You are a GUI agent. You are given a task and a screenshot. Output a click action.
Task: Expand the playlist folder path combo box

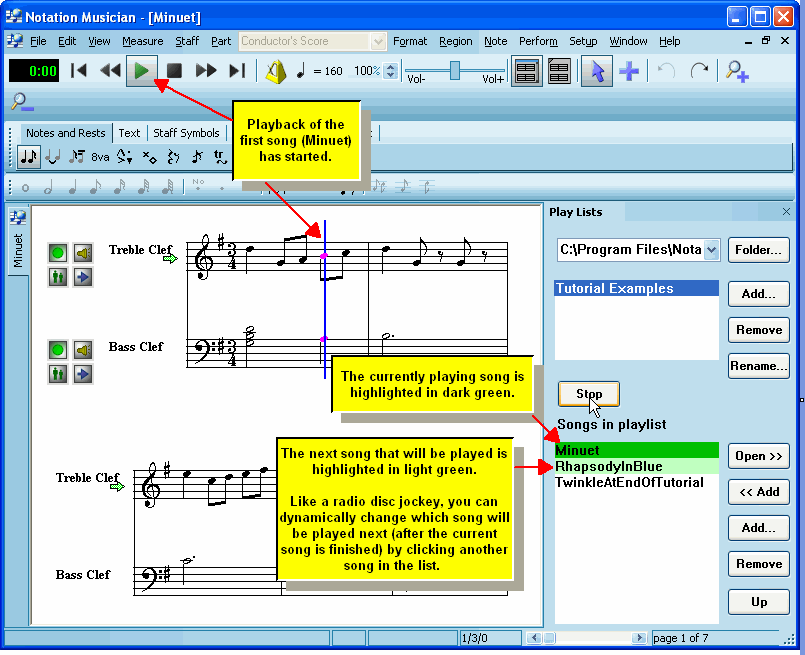click(709, 250)
